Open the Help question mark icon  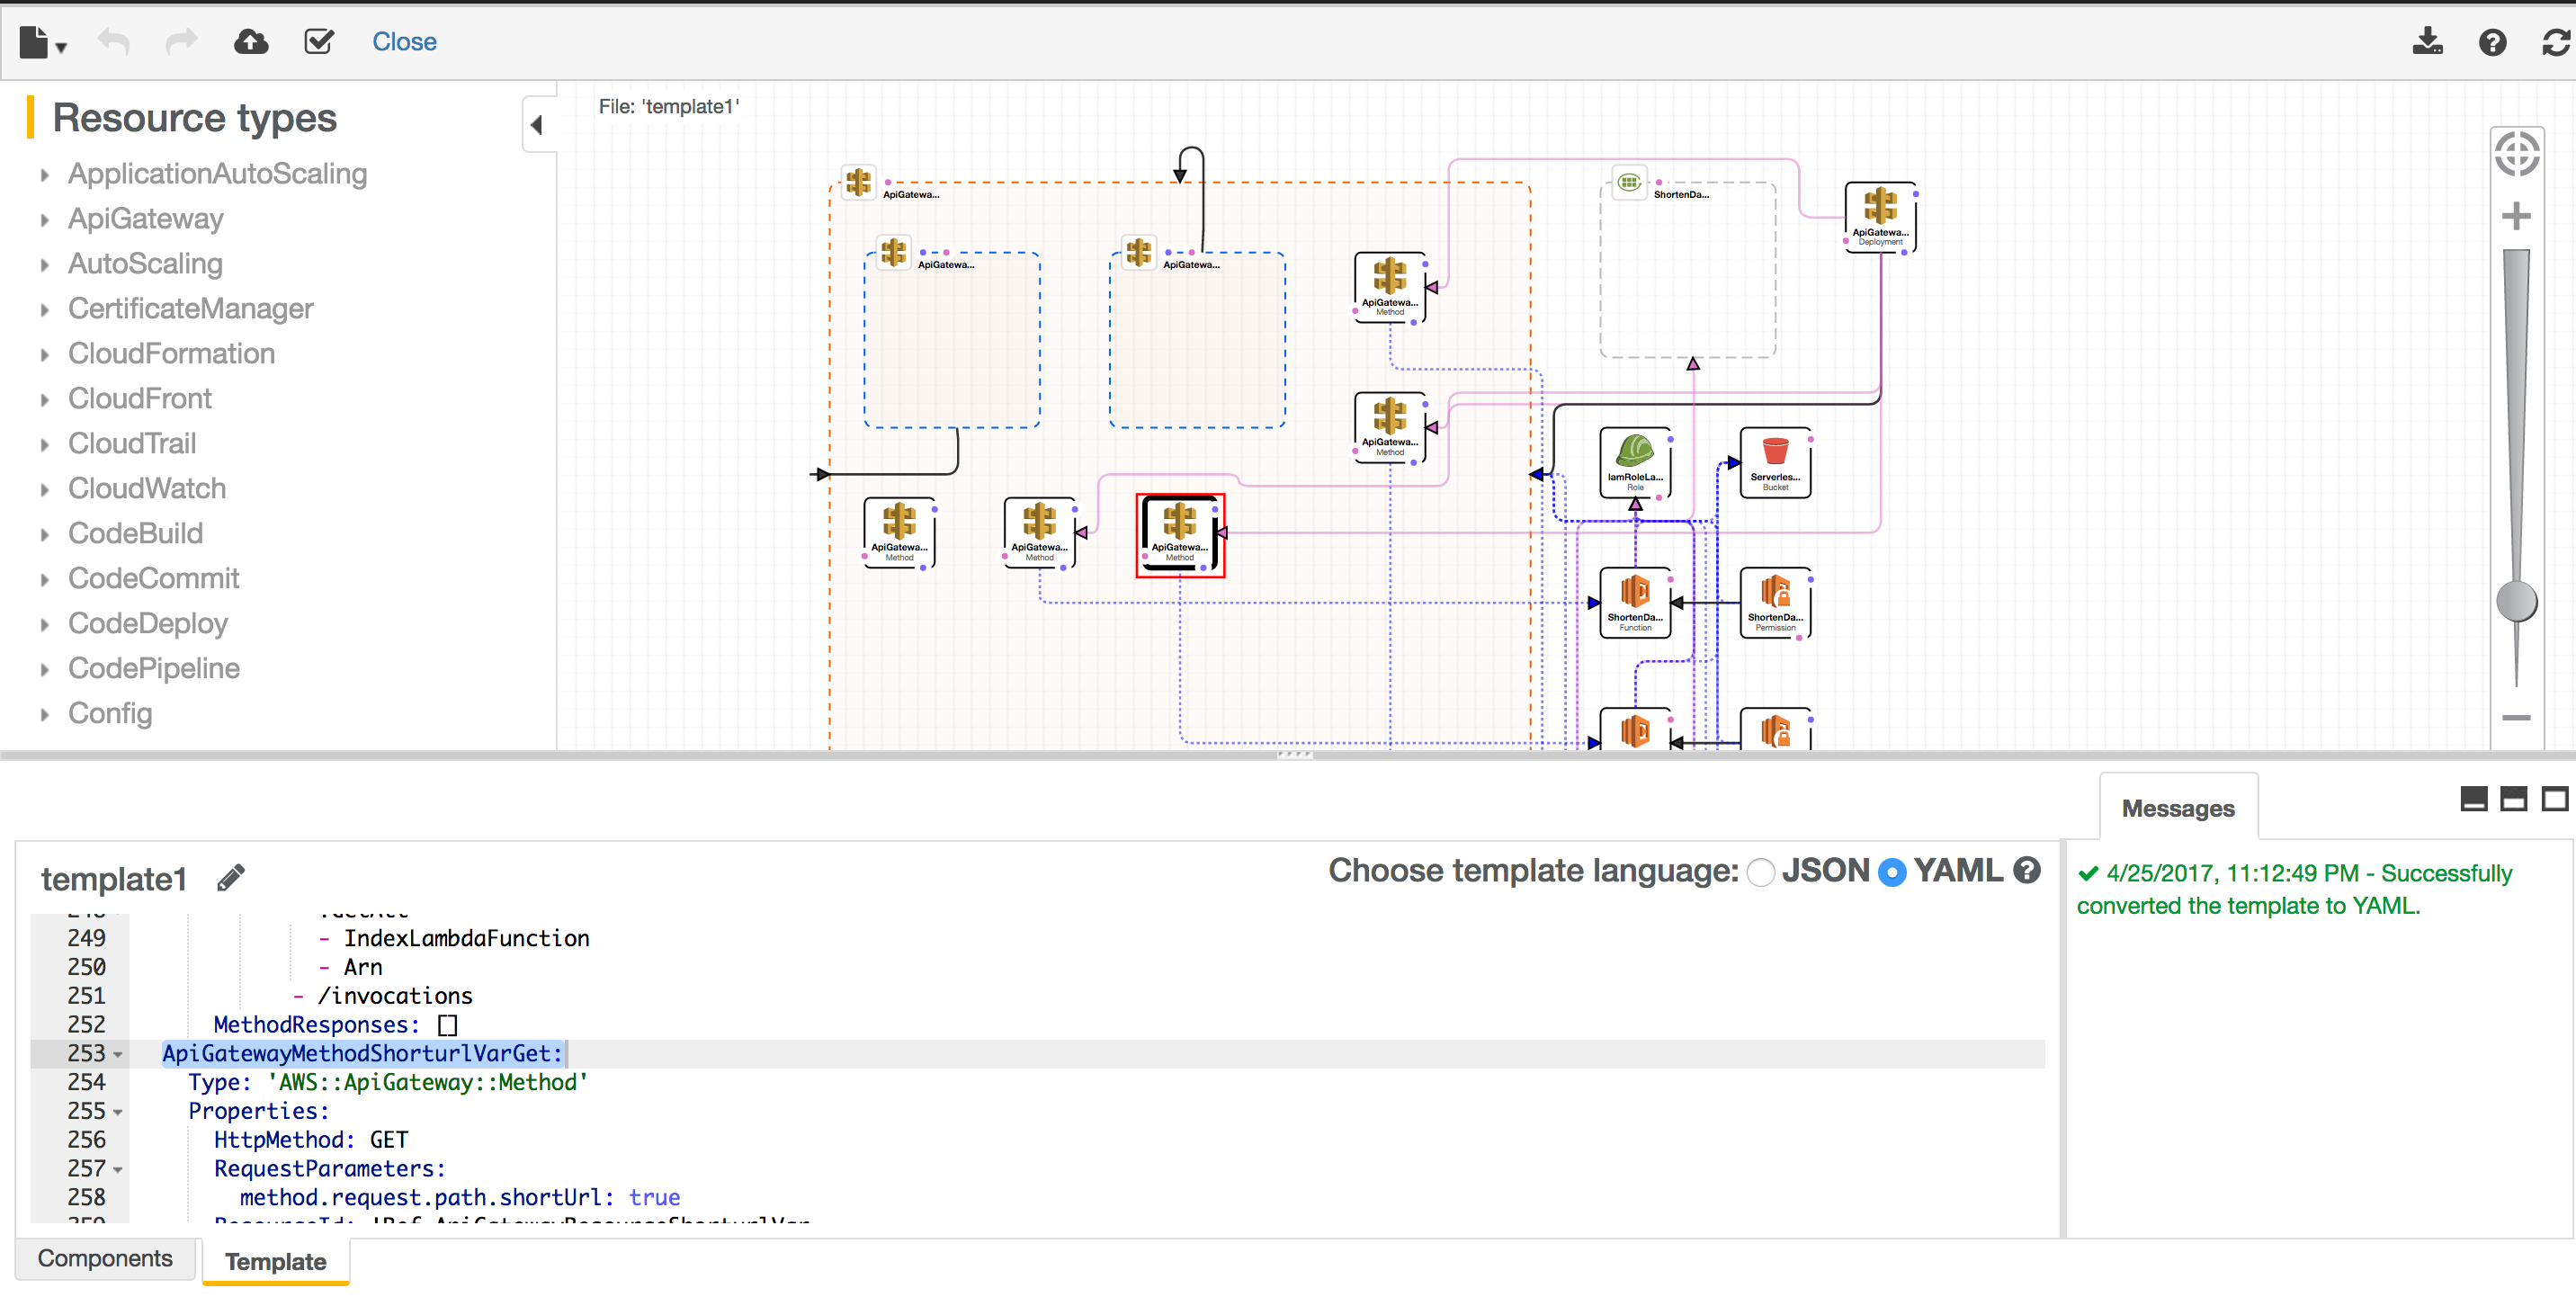tap(2492, 42)
